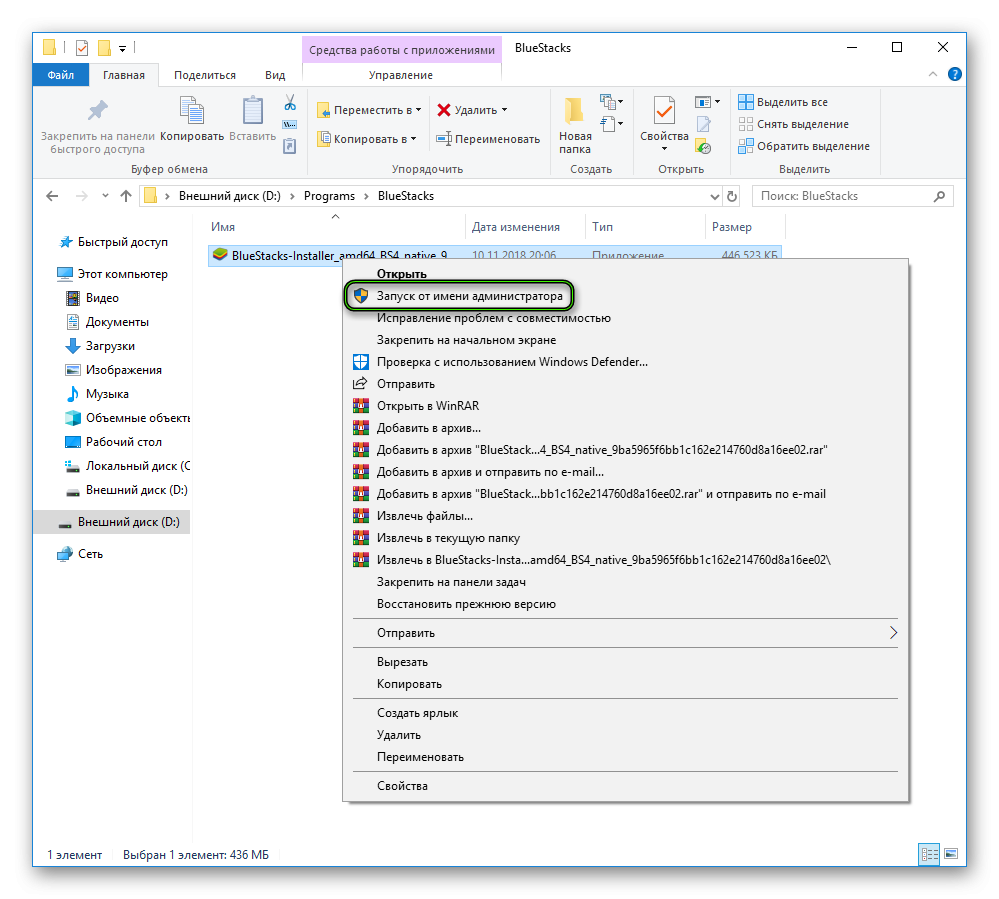This screenshot has height=899, width=999.
Task: Select Проверка с использованием Windows Defender
Action: [512, 362]
